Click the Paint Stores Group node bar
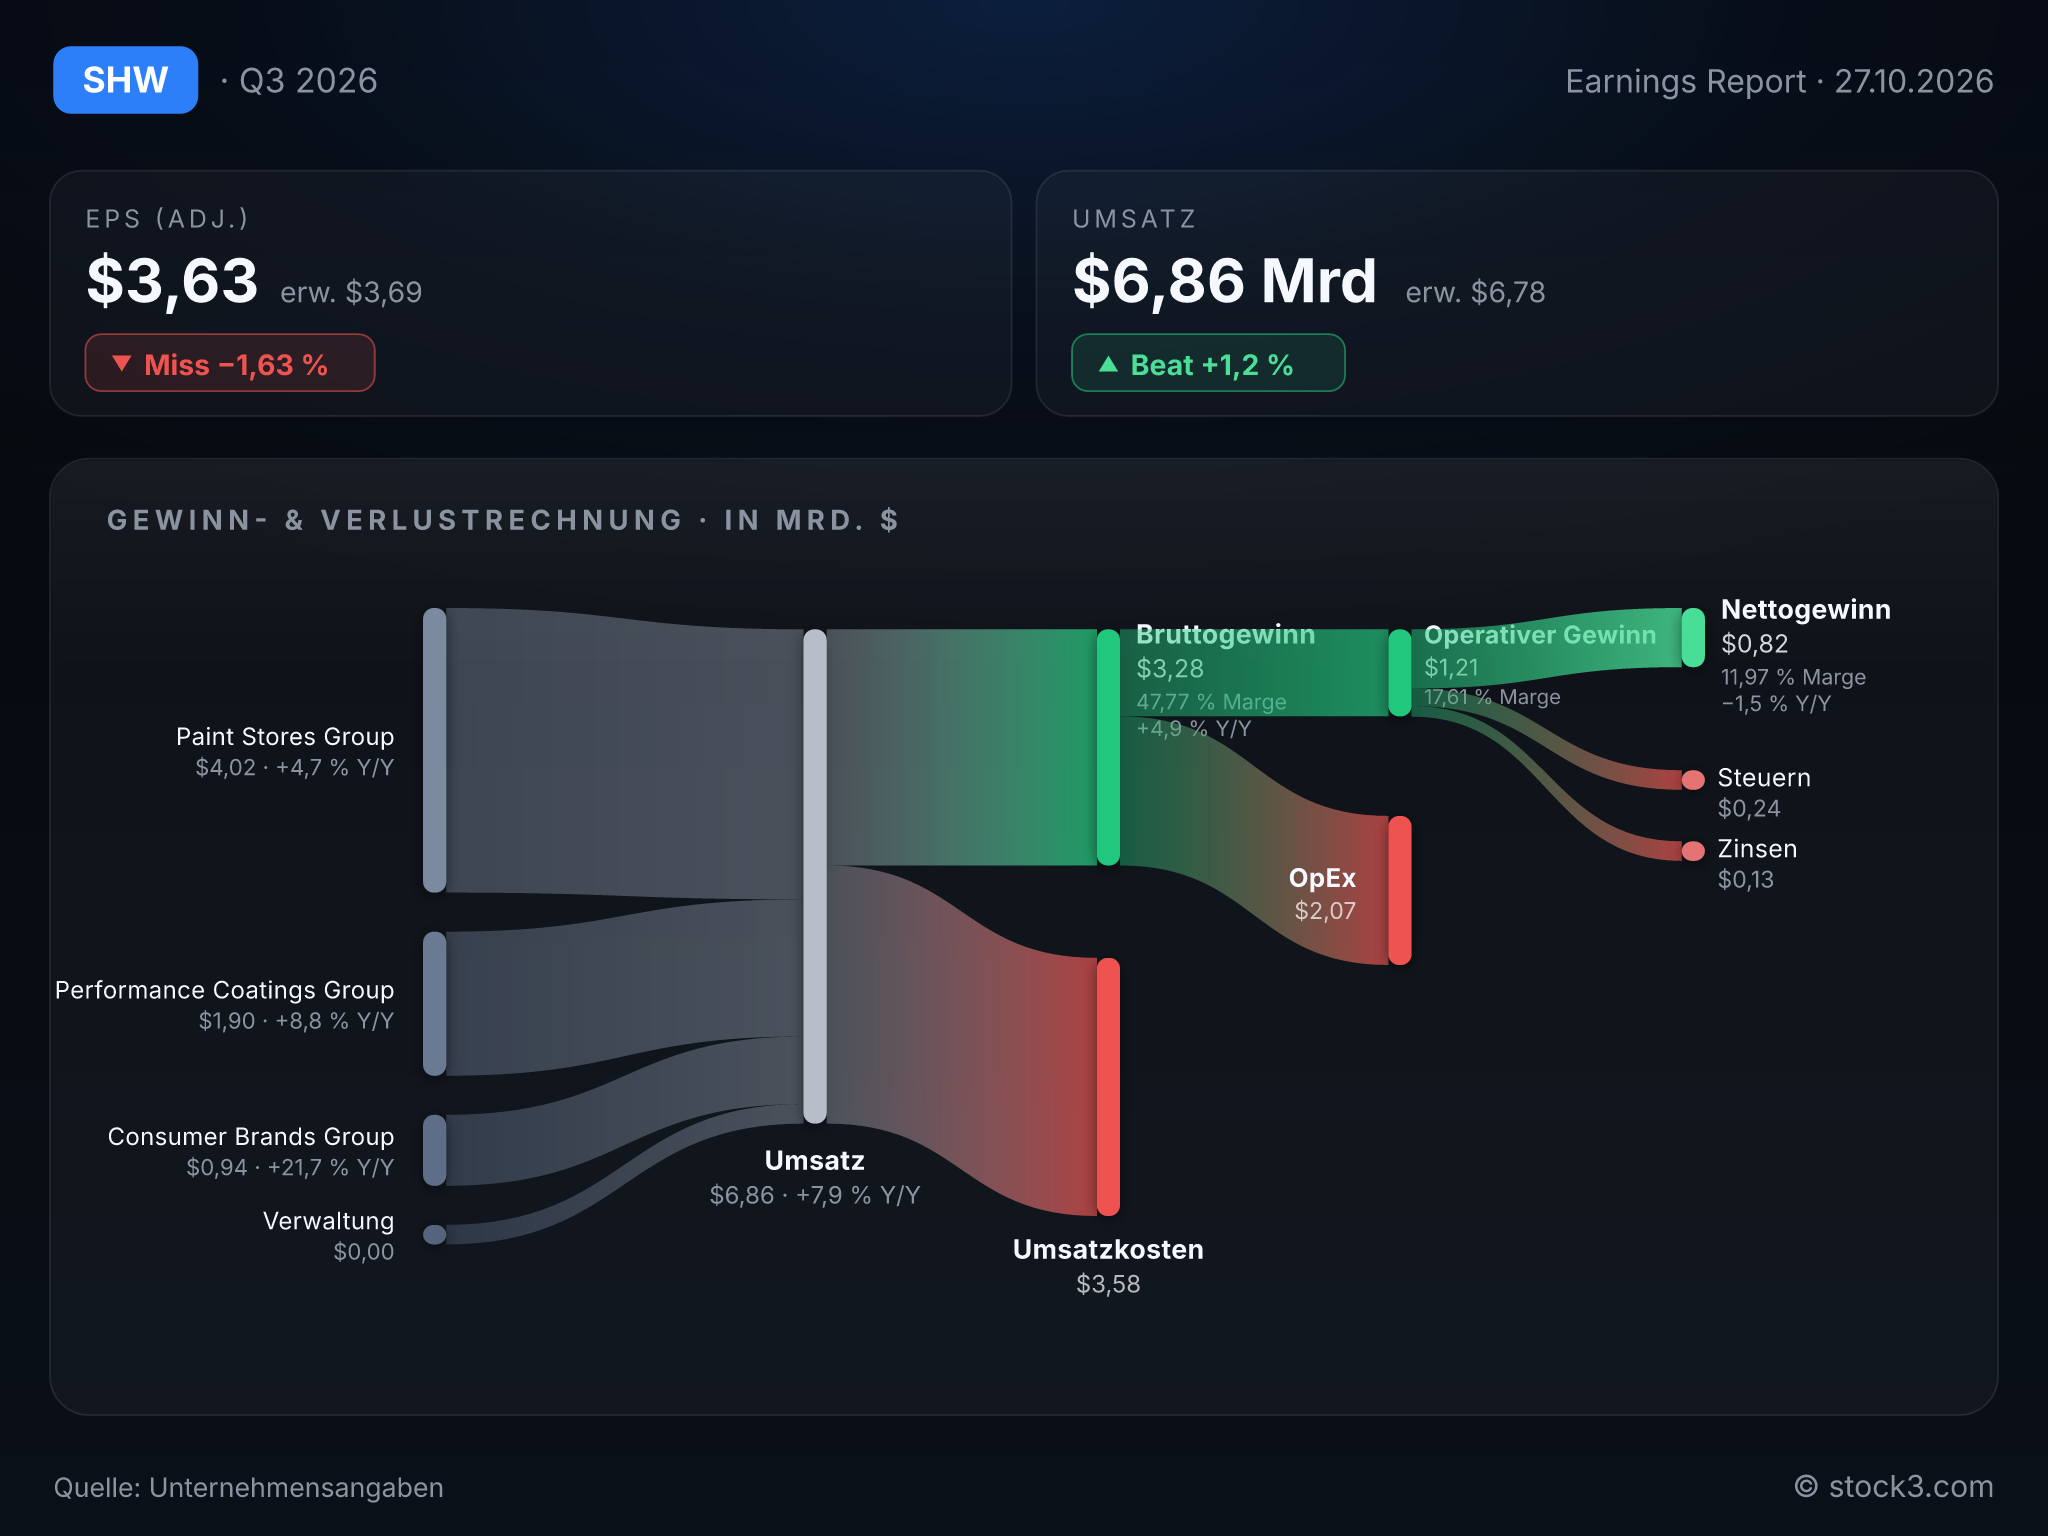Image resolution: width=2048 pixels, height=1536 pixels. point(434,750)
